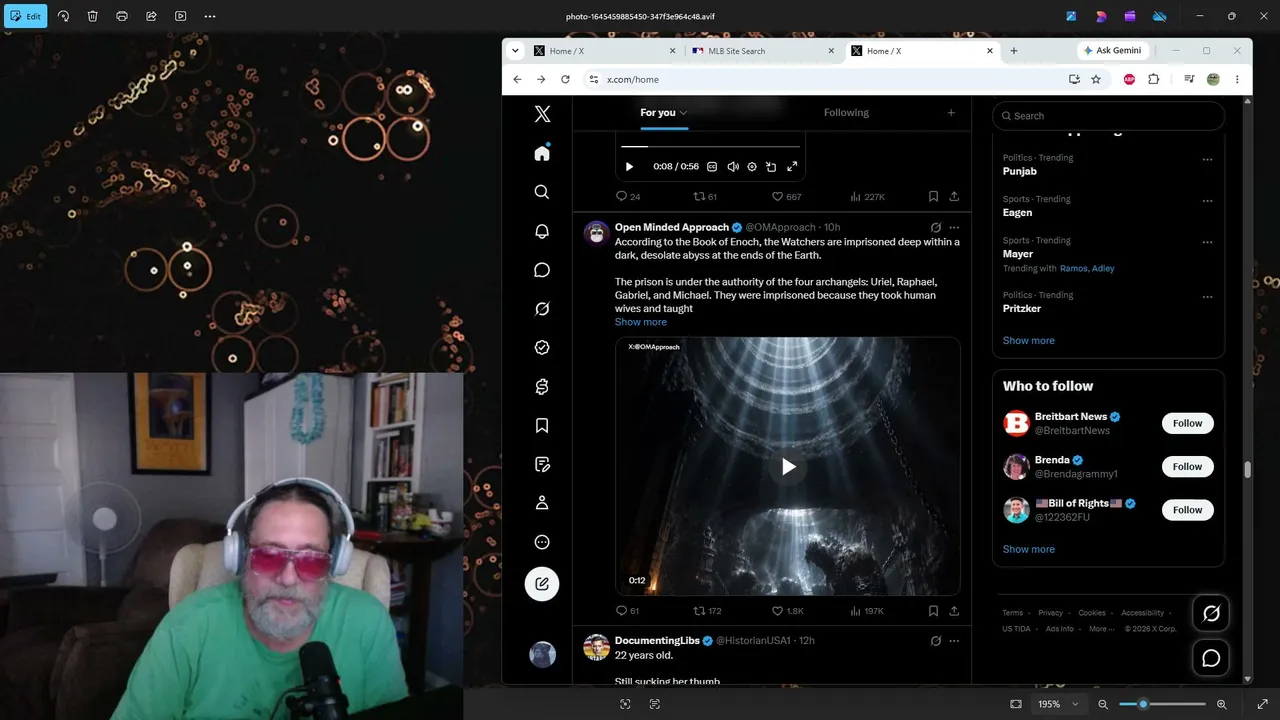Click the Ask Gemini button
Image resolution: width=1280 pixels, height=720 pixels.
[1112, 51]
